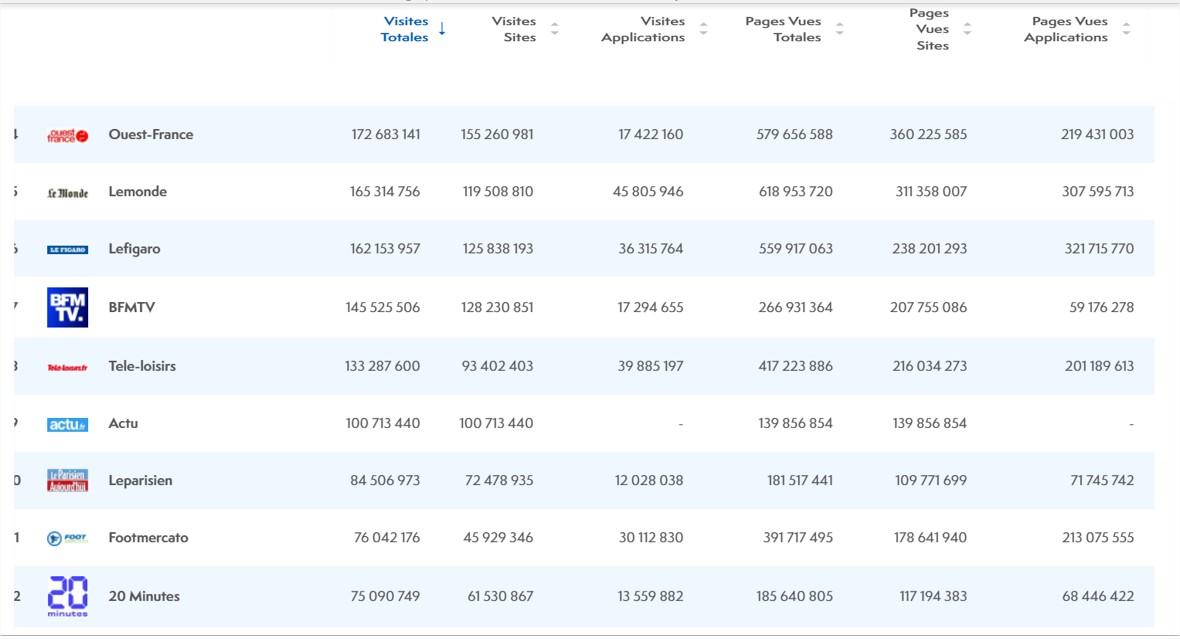1180x639 pixels.
Task: Click the Footmercato logo icon
Action: (68, 538)
